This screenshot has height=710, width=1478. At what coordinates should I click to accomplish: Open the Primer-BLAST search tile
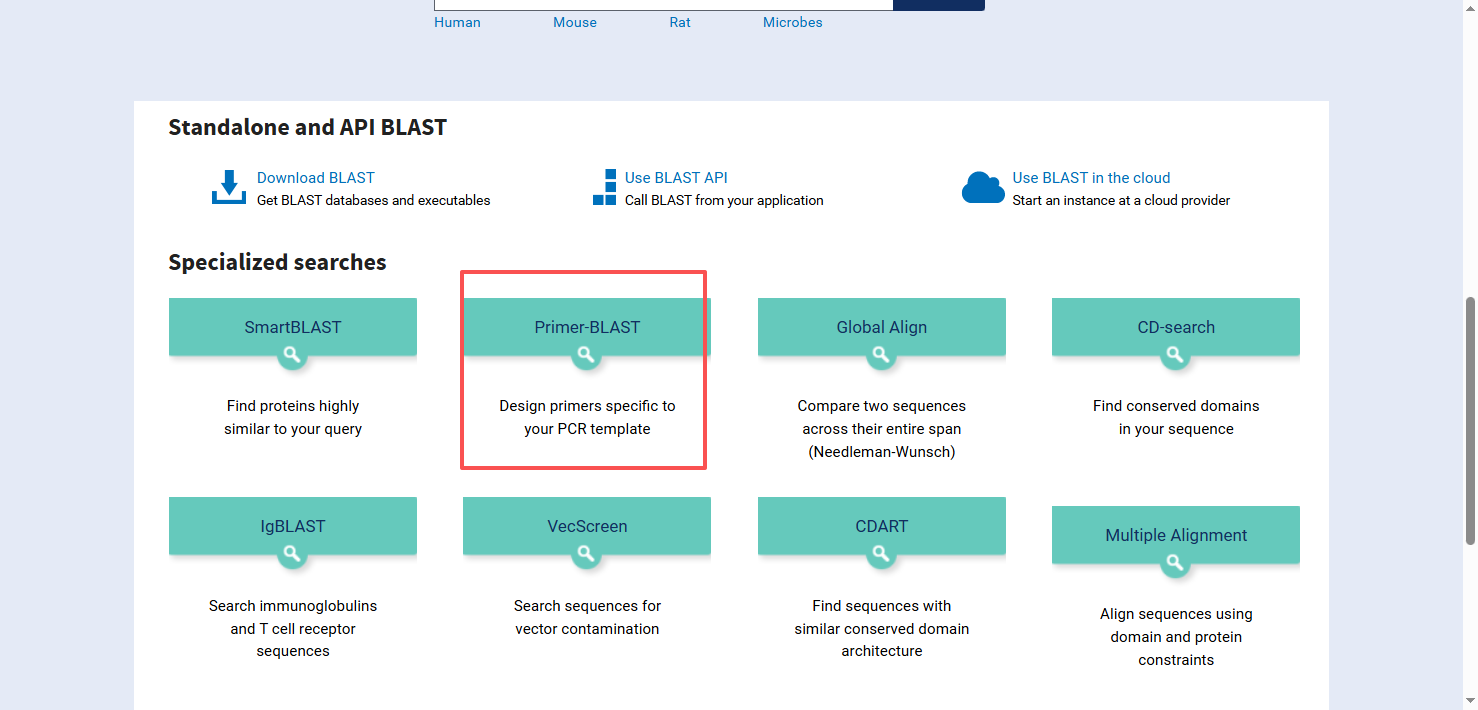(587, 327)
